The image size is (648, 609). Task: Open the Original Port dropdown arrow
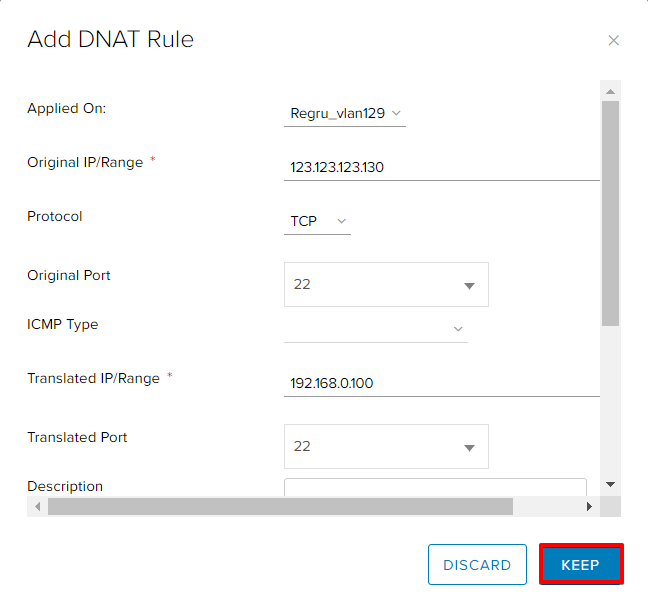[x=469, y=285]
